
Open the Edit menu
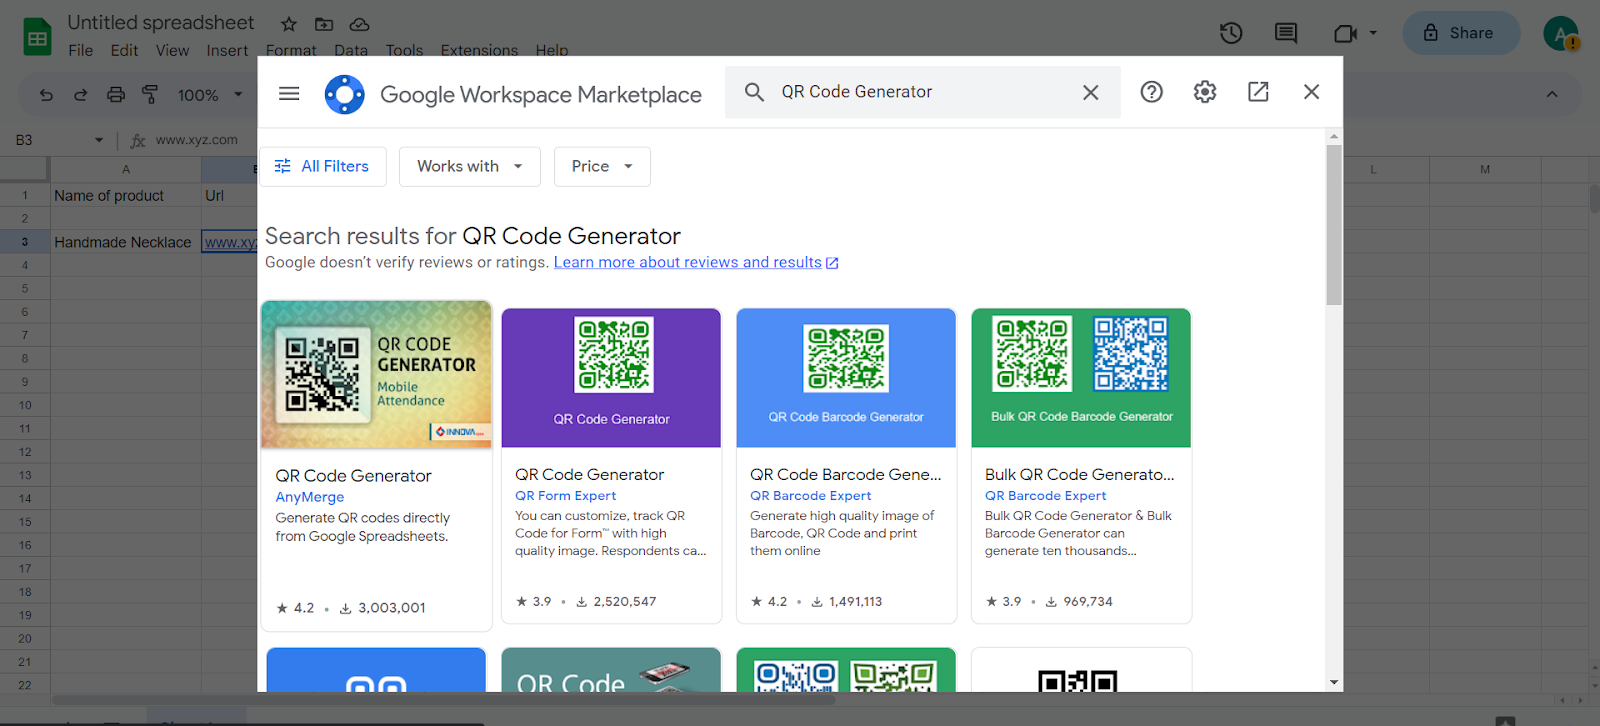[x=125, y=50]
